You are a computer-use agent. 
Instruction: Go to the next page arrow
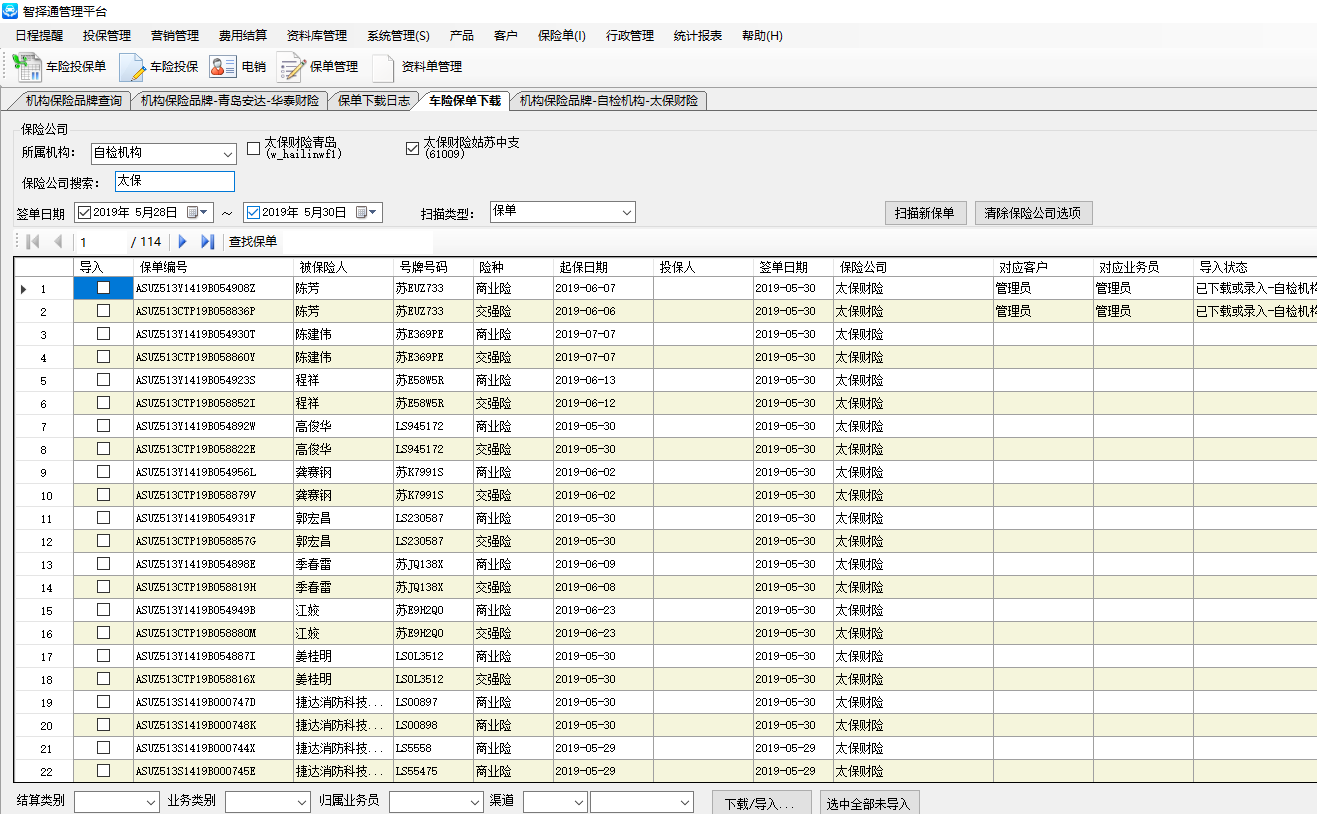(183, 241)
